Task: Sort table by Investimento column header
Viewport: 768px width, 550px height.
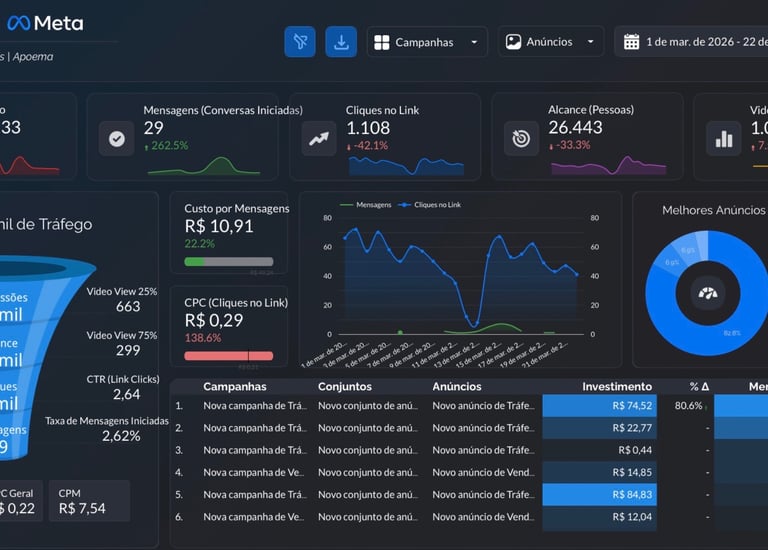Action: pos(617,386)
